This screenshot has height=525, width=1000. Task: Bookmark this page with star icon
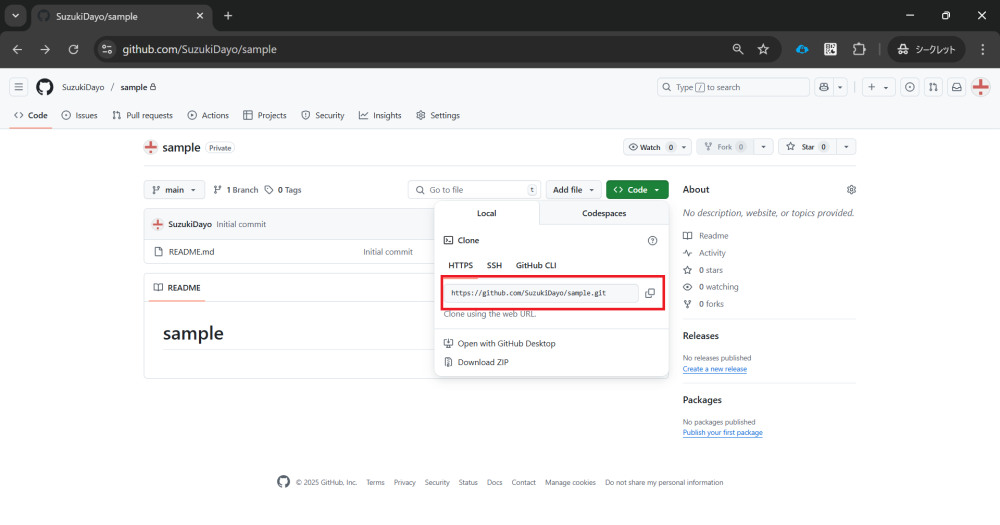pos(763,49)
